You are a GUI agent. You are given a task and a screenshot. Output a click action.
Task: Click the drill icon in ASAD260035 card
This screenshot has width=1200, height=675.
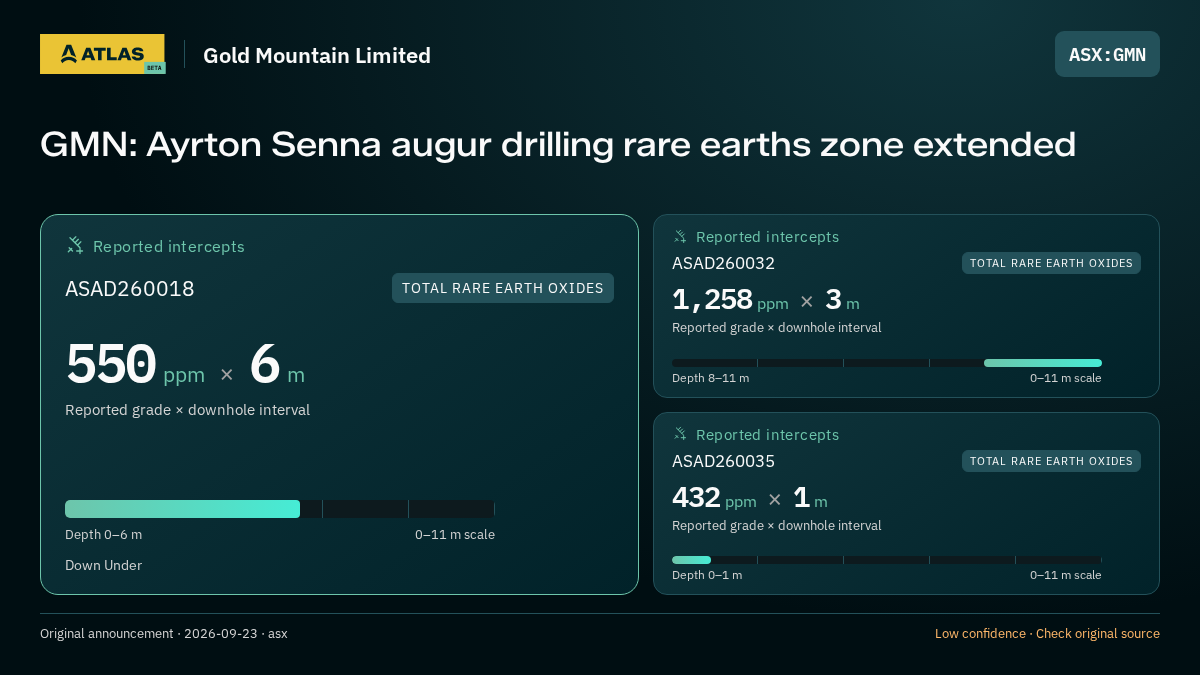[x=680, y=434]
